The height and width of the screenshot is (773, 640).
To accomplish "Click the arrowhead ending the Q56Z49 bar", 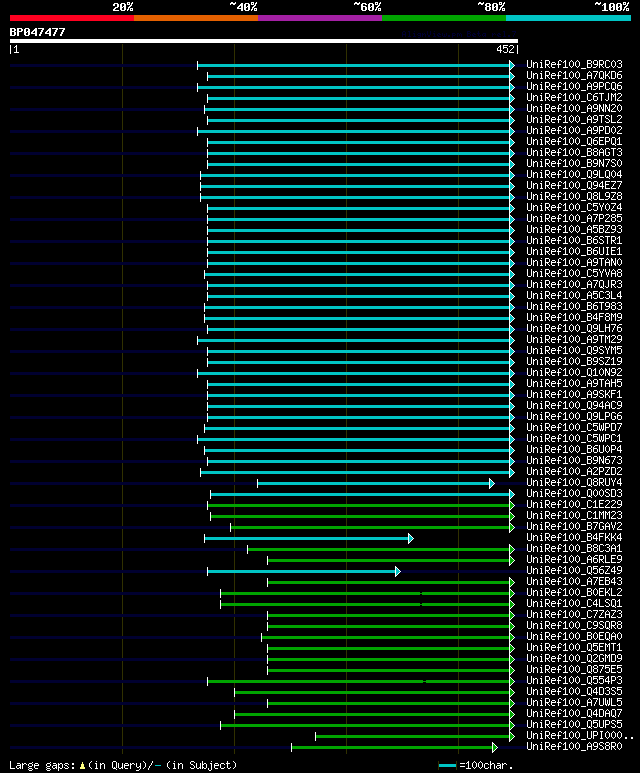I will click(398, 571).
